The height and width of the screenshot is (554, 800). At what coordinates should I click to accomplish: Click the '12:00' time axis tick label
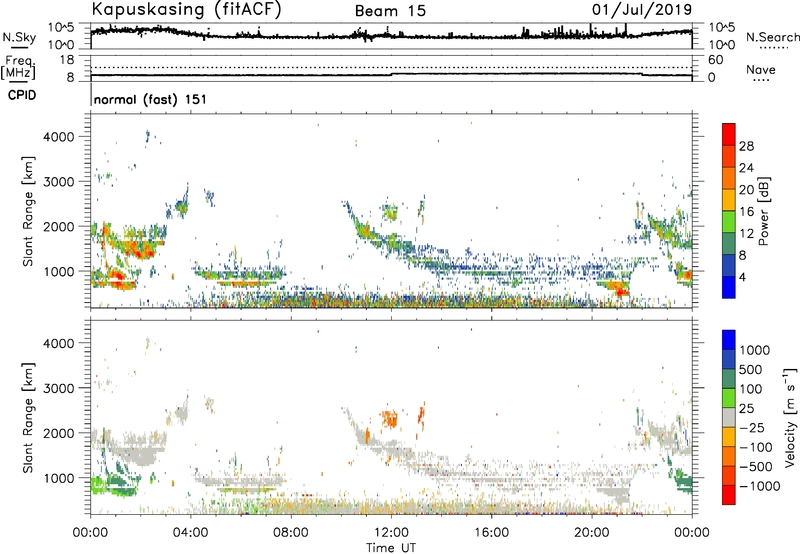tap(391, 533)
